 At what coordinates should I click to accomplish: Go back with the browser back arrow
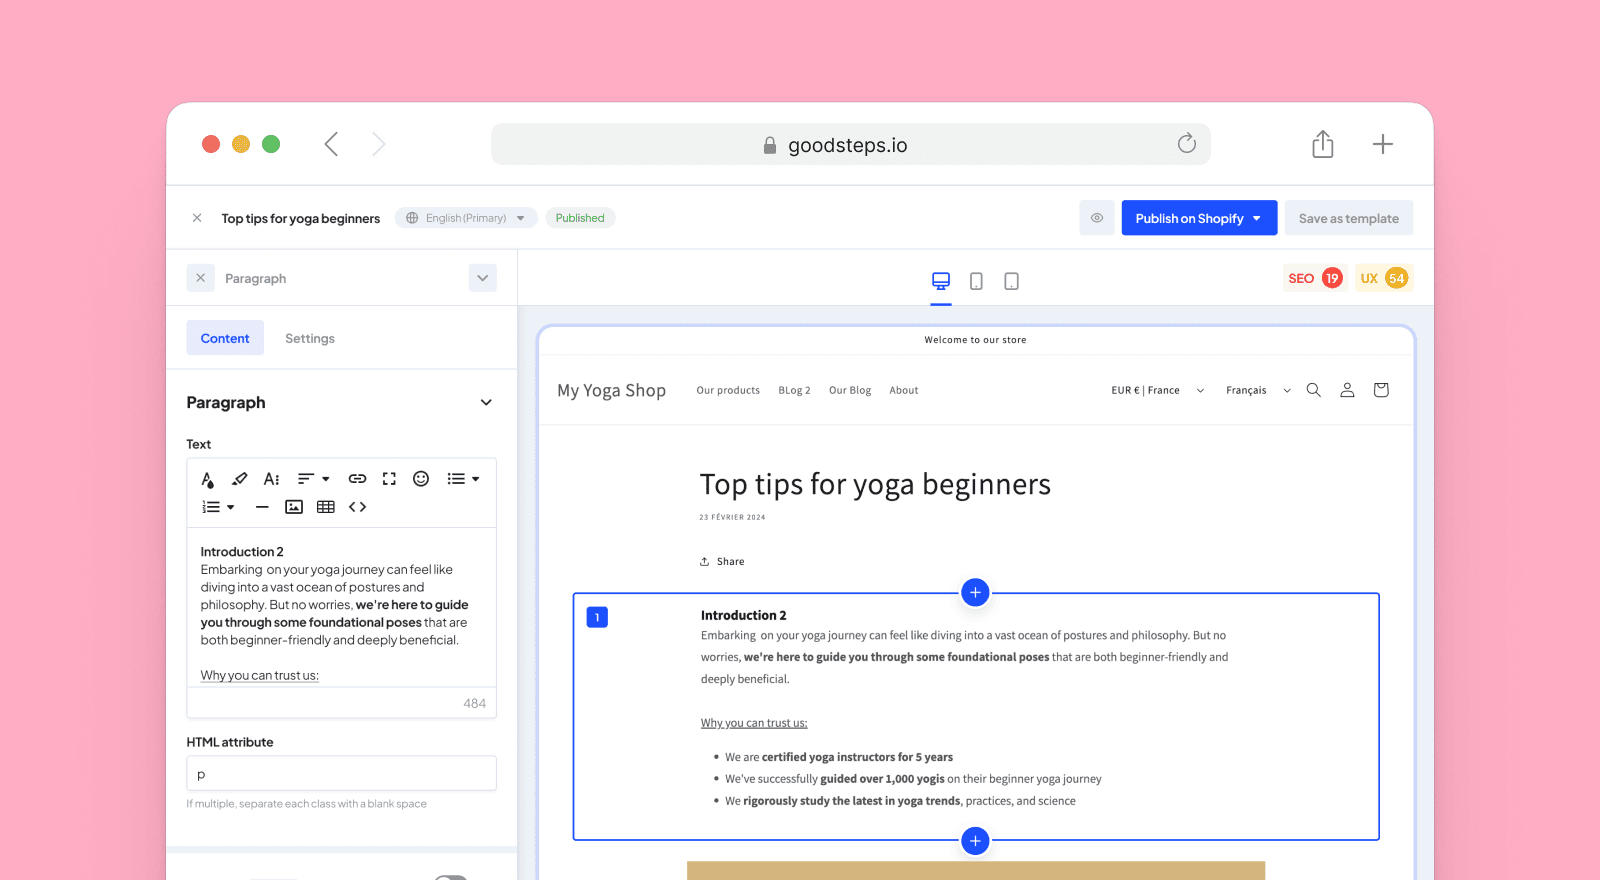click(331, 144)
